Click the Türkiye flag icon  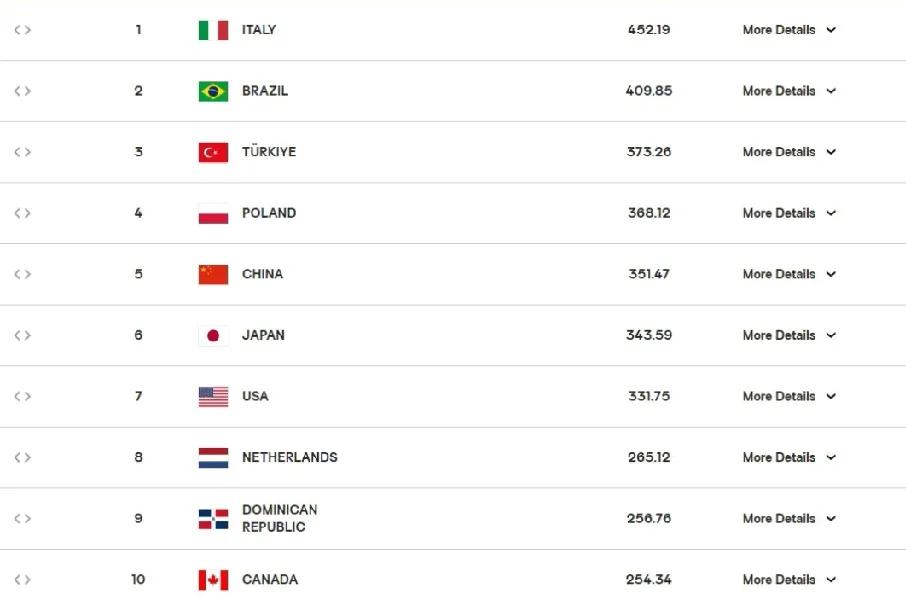[x=213, y=153]
